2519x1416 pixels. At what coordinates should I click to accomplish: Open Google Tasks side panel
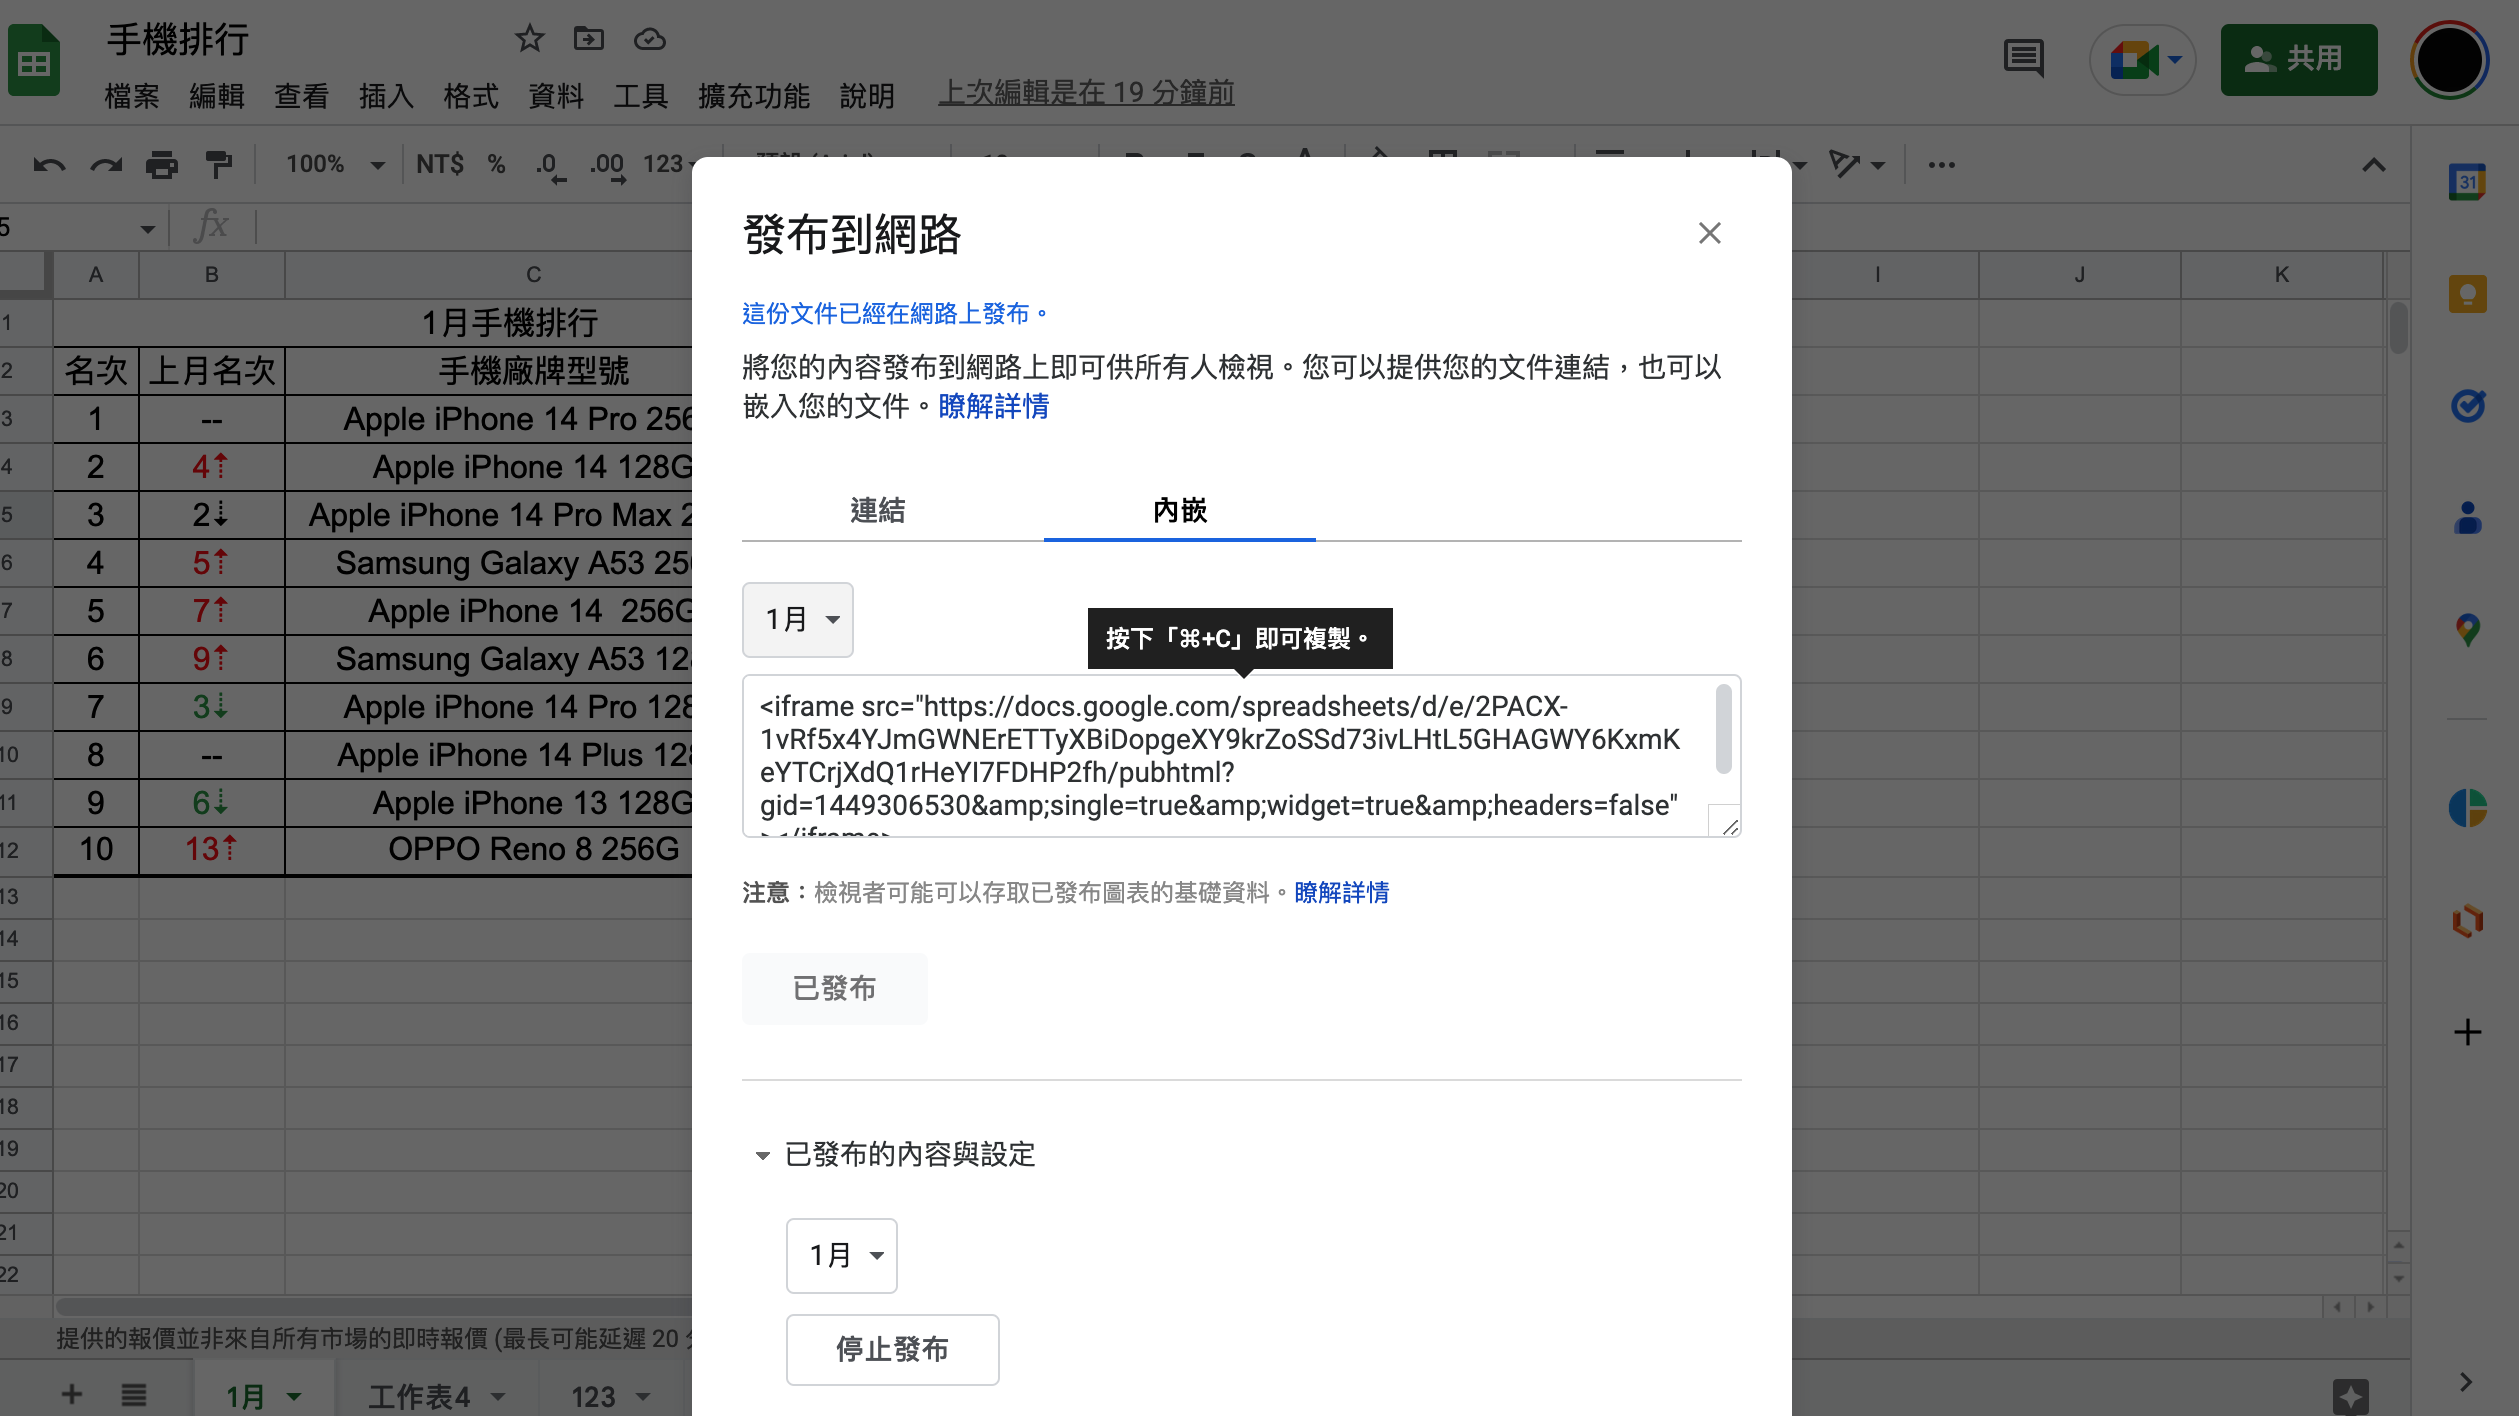click(2467, 405)
